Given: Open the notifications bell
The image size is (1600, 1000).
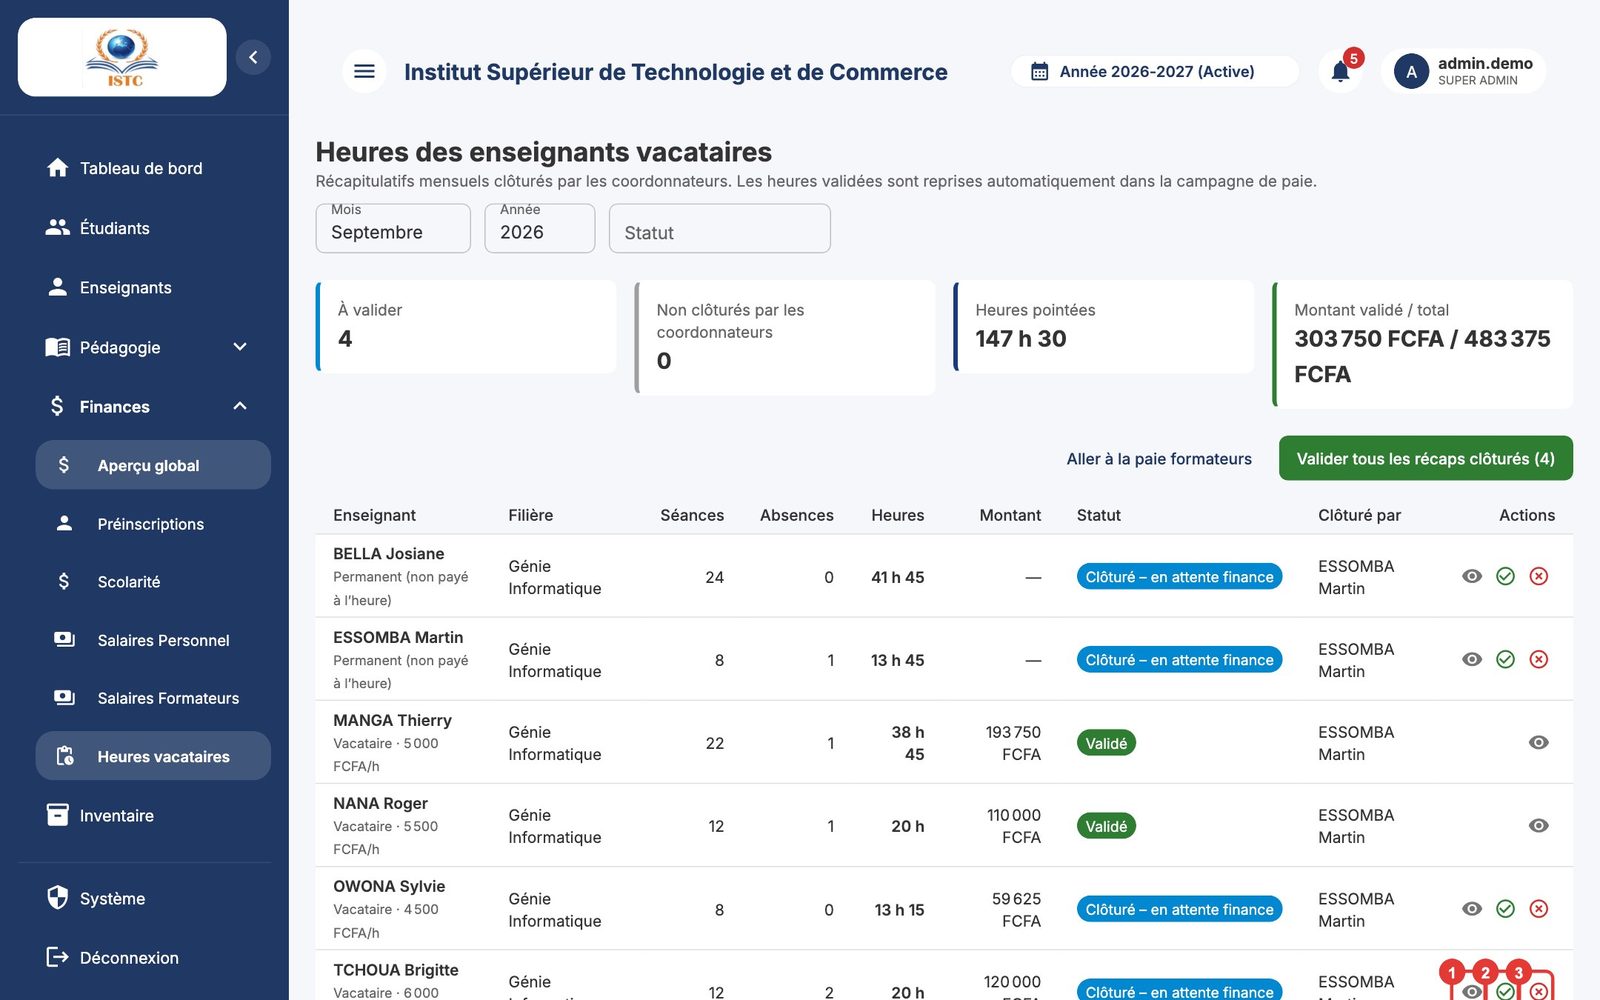Looking at the screenshot, I should click(x=1341, y=71).
